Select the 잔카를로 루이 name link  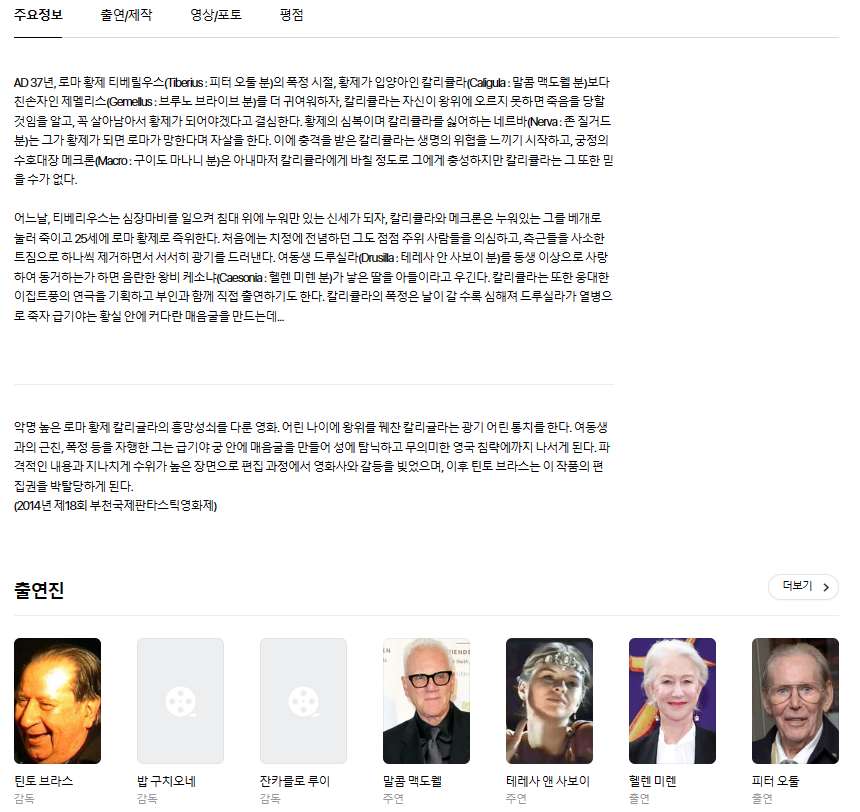[295, 781]
